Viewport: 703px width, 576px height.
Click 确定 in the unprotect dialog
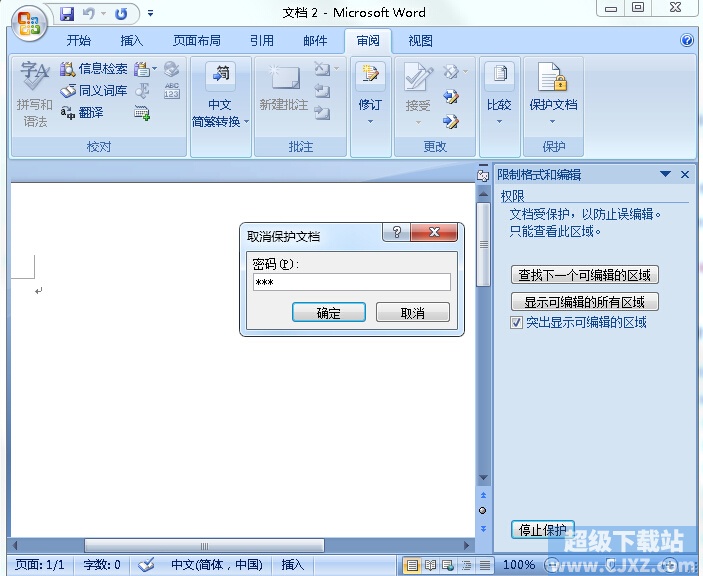(328, 313)
